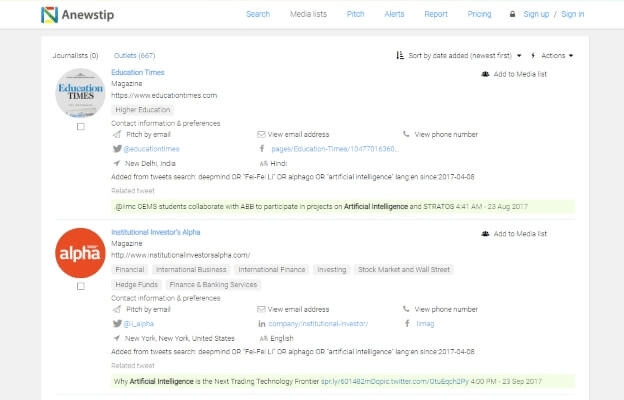624x400 pixels.
Task: Open Report in top navigation
Action: 436,14
